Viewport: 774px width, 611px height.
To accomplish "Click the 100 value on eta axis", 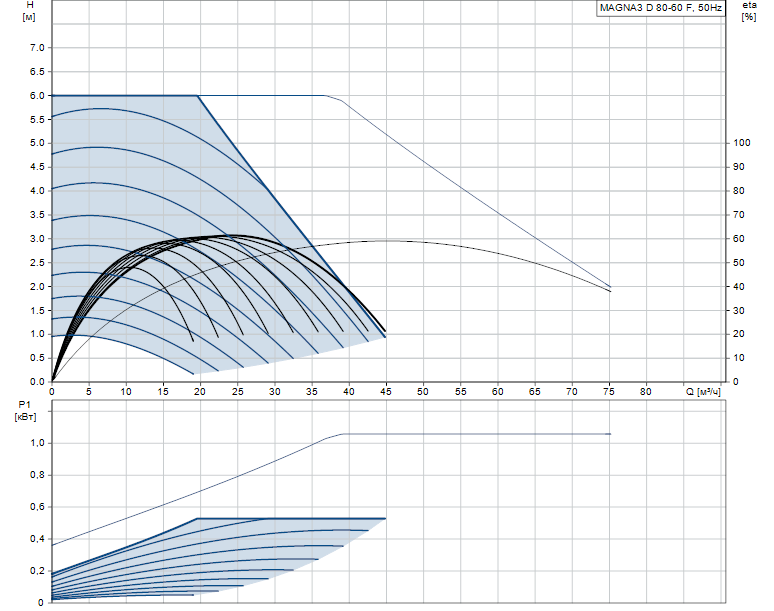I will pyautogui.click(x=741, y=143).
